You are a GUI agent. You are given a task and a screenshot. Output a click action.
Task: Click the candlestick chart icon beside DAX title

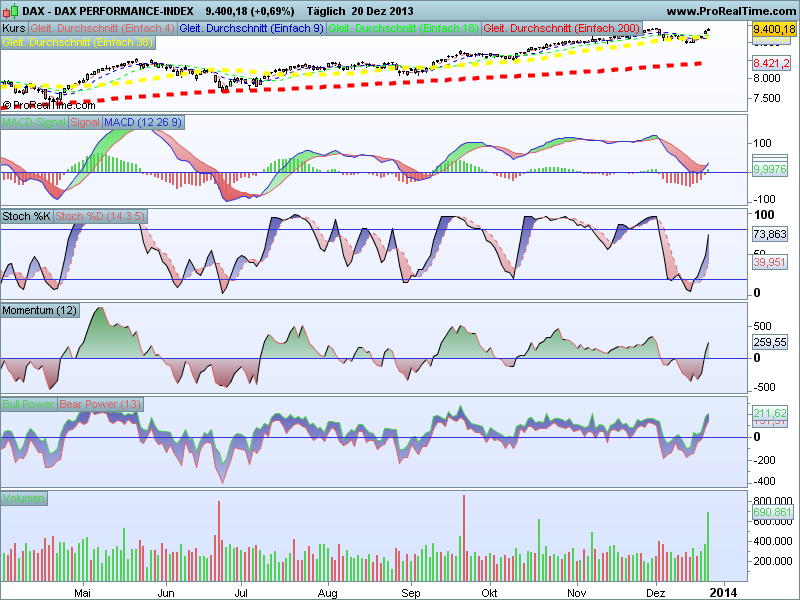10,10
